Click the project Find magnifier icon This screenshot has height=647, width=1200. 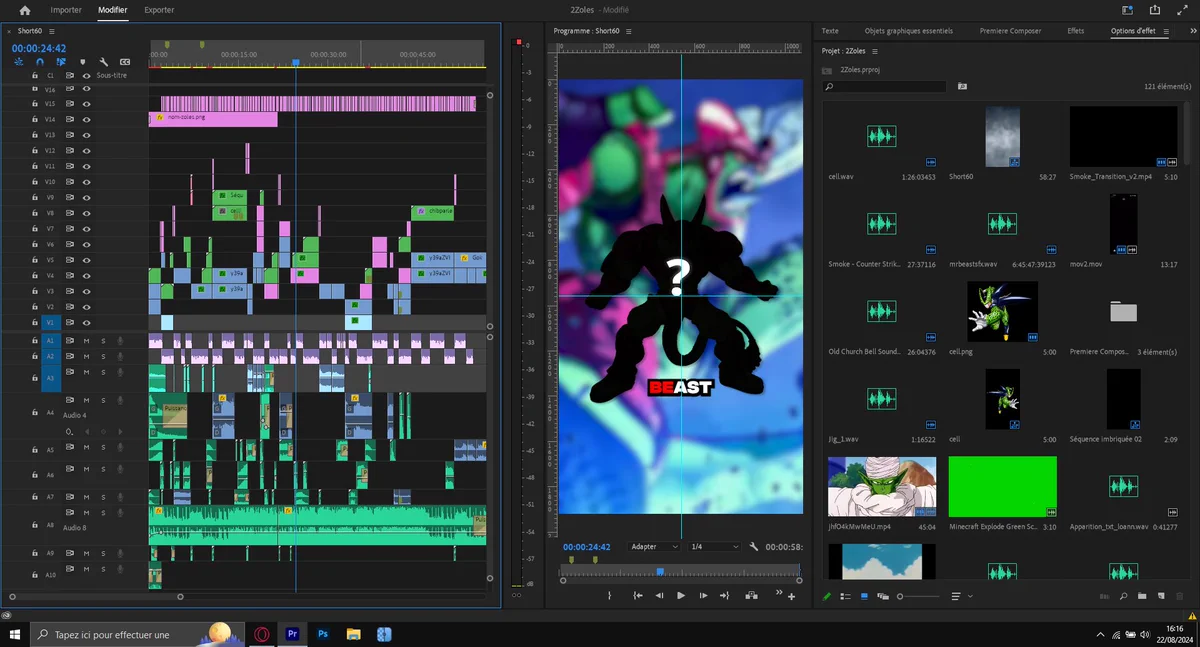(1124, 596)
